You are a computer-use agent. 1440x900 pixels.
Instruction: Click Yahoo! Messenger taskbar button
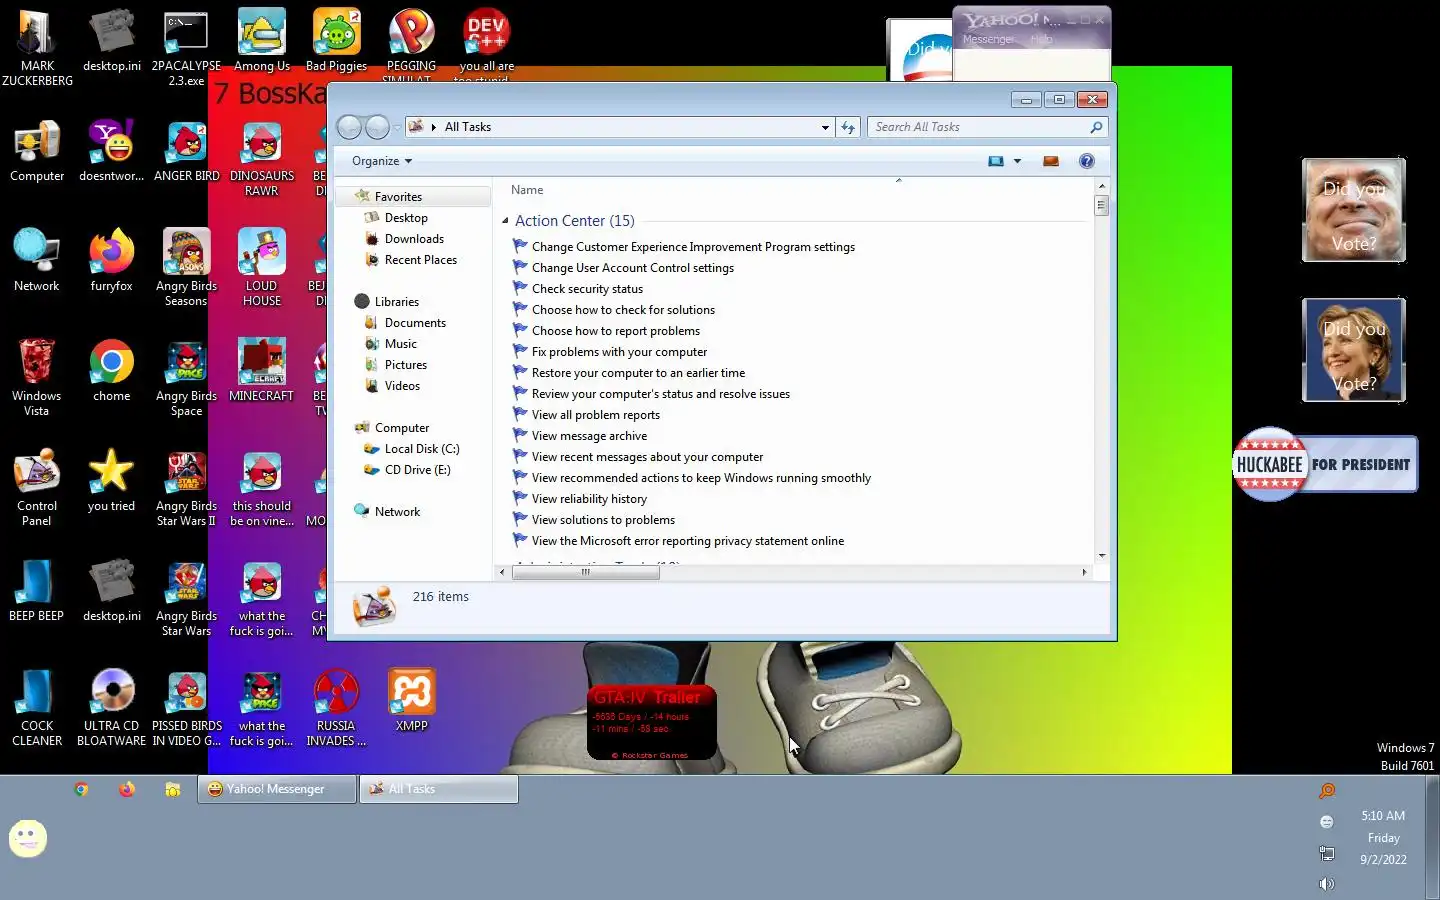tap(277, 789)
